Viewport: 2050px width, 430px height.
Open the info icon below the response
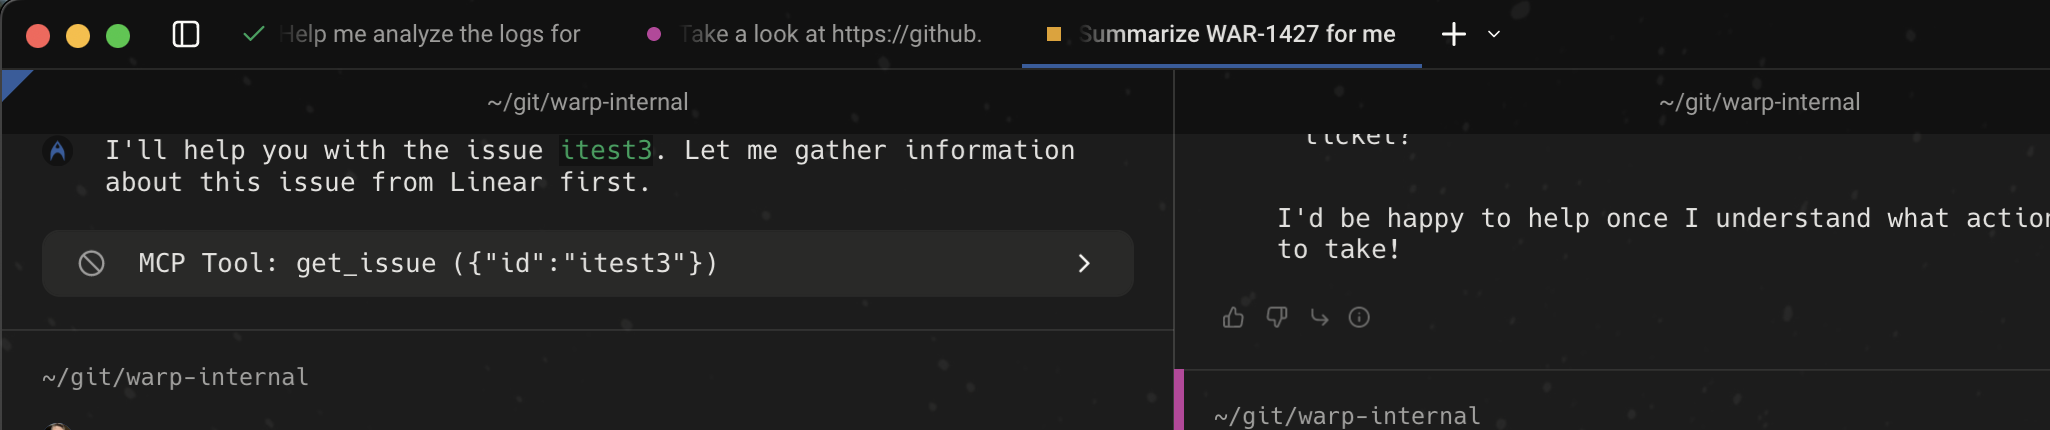tap(1359, 318)
